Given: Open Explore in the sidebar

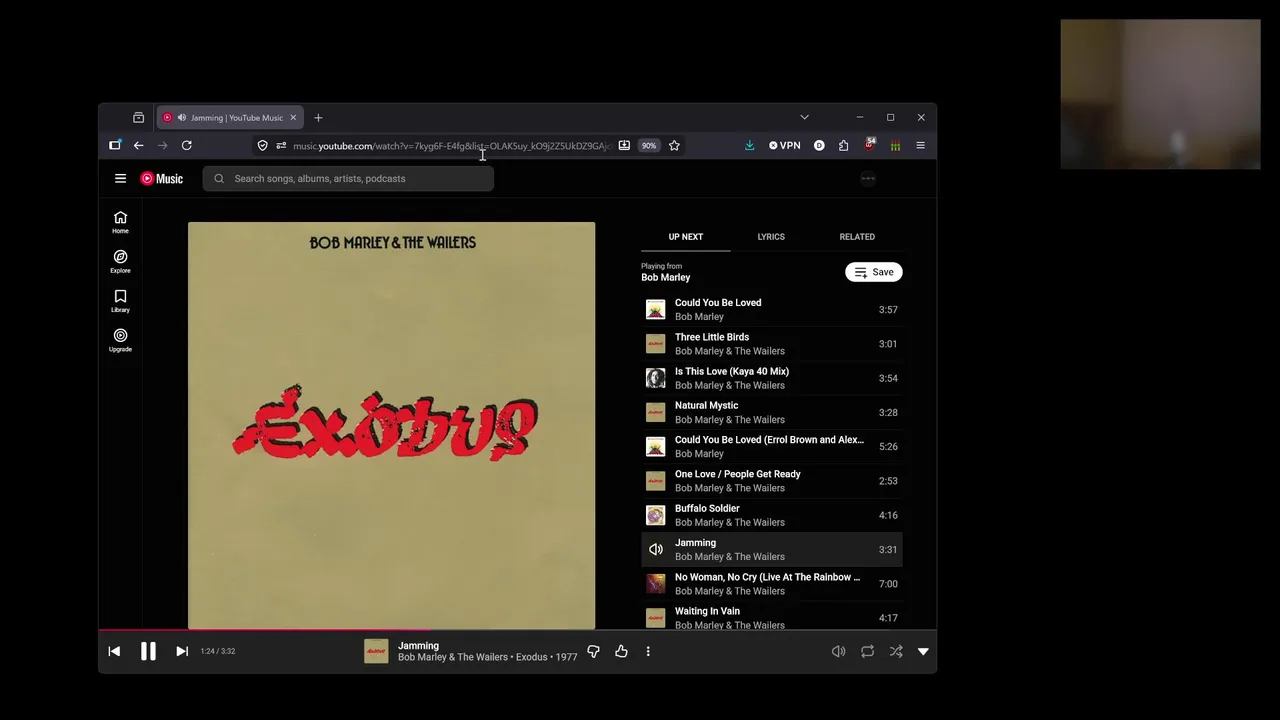Looking at the screenshot, I should coord(120,261).
